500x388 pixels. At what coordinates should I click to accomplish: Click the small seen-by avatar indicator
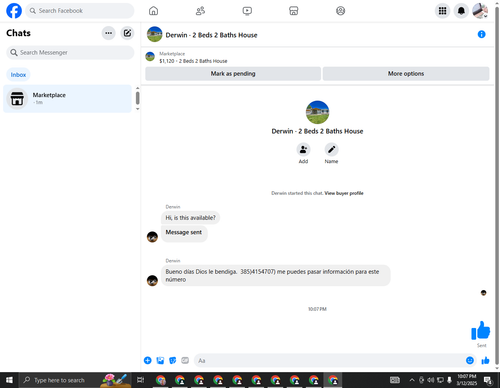[x=483, y=293]
